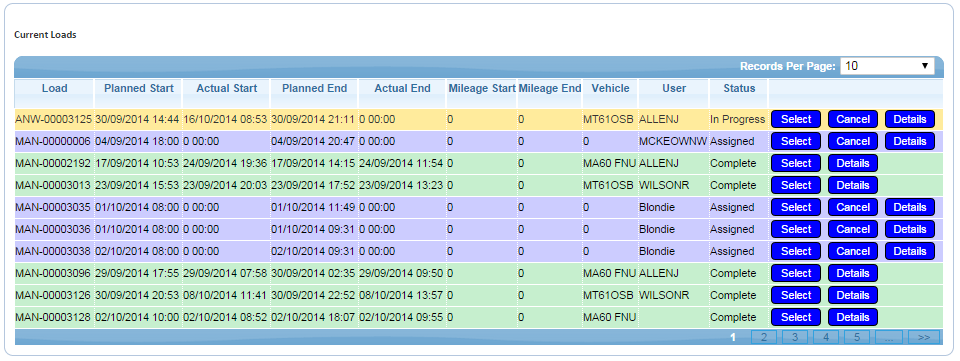Sort by Status column header
Image resolution: width=960 pixels, height=361 pixels.
pyautogui.click(x=739, y=89)
